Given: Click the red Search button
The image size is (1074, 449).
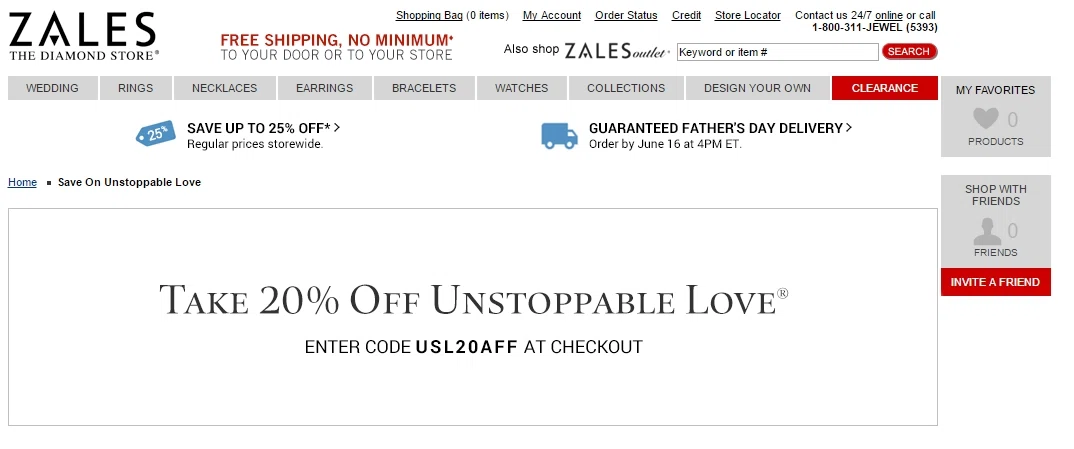Looking at the screenshot, I should pyautogui.click(x=909, y=51).
